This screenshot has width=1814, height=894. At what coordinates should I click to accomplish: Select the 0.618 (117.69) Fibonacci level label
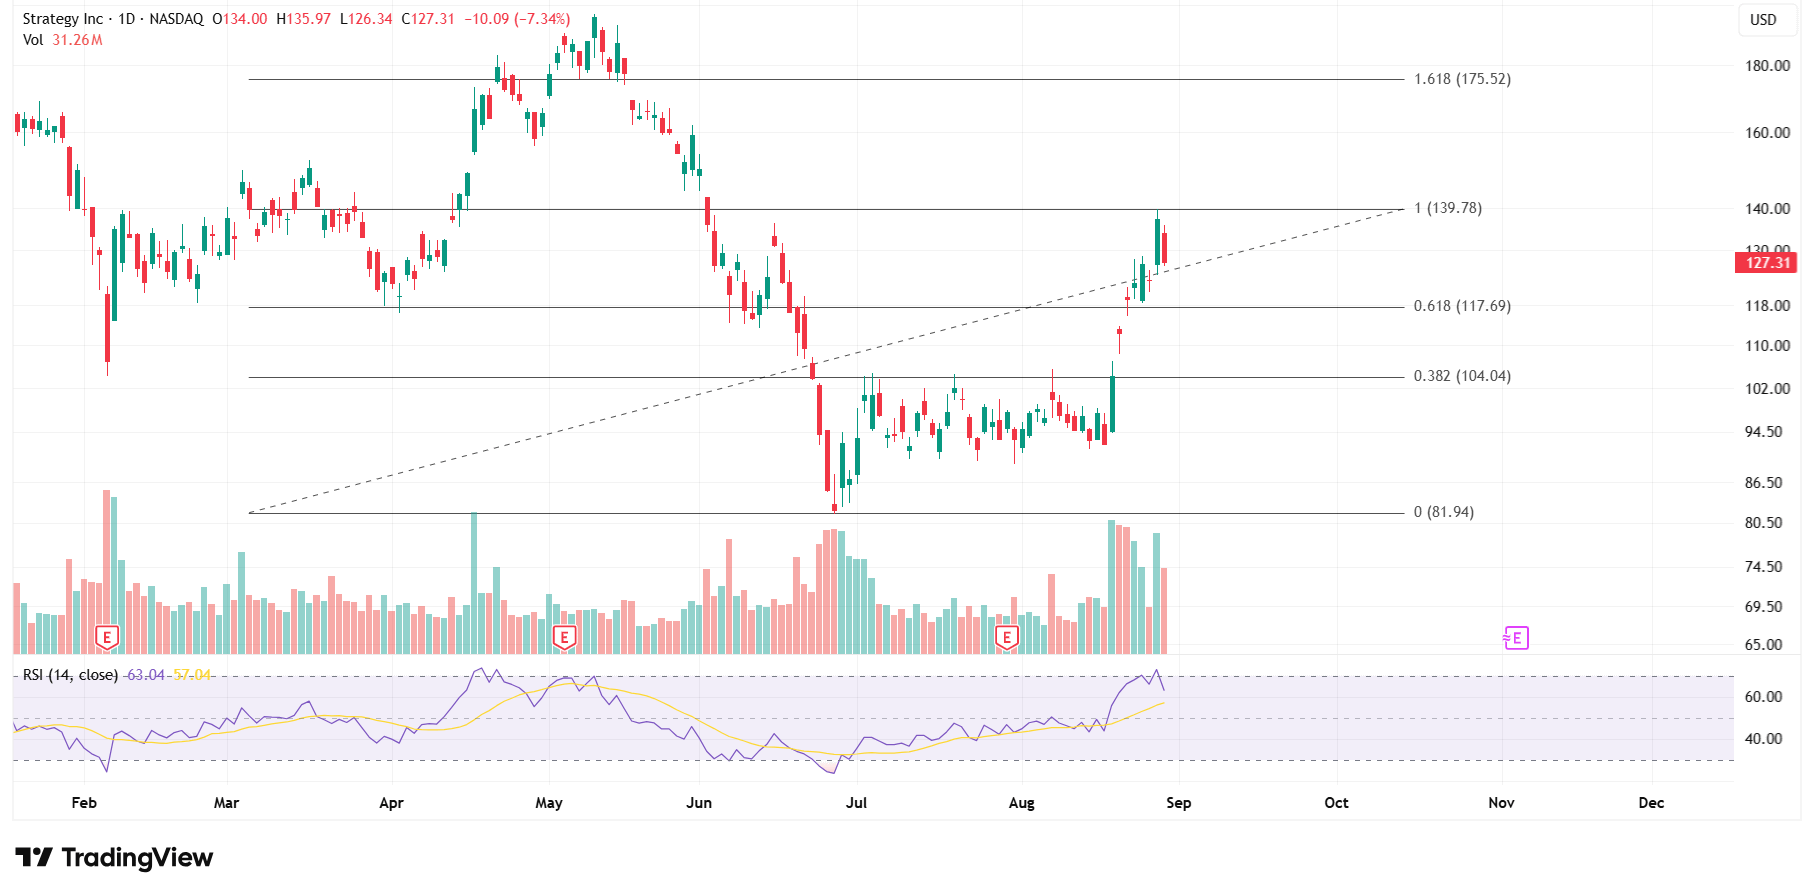pyautogui.click(x=1462, y=306)
